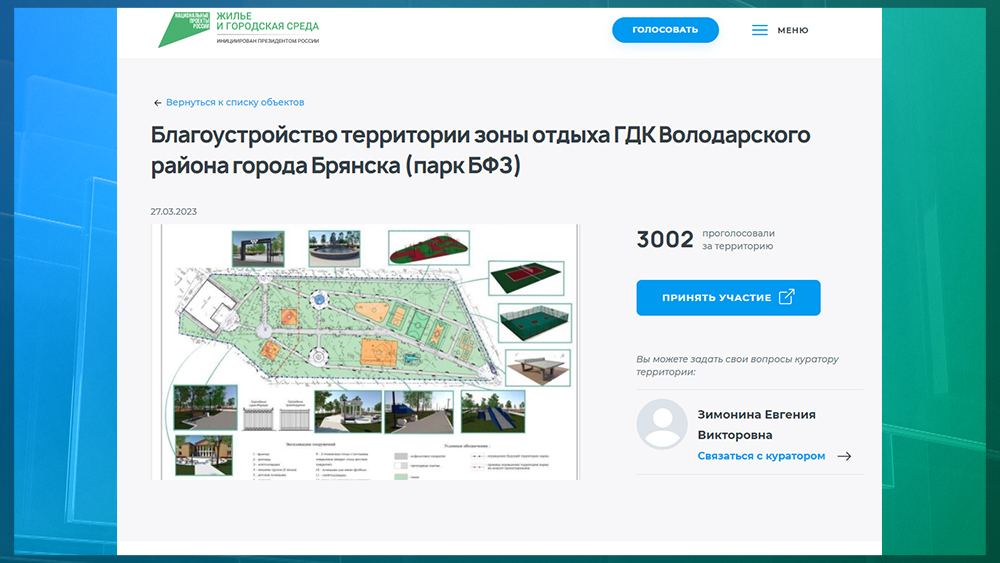
Task: Follow the "Связаться с куратором" link
Action: (x=761, y=456)
